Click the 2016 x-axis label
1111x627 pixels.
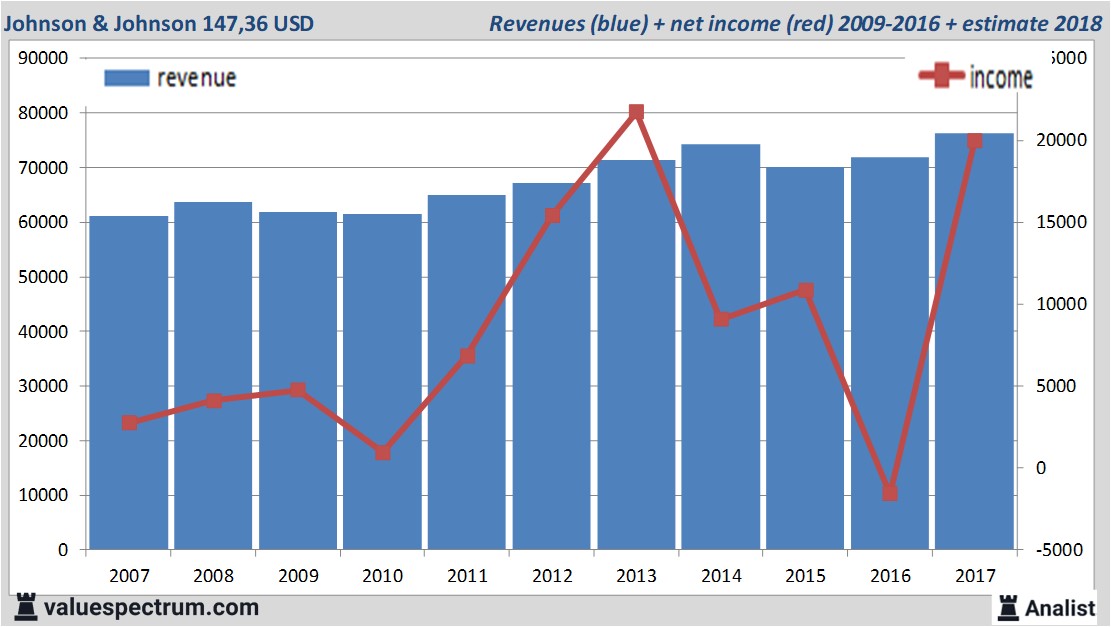[890, 575]
